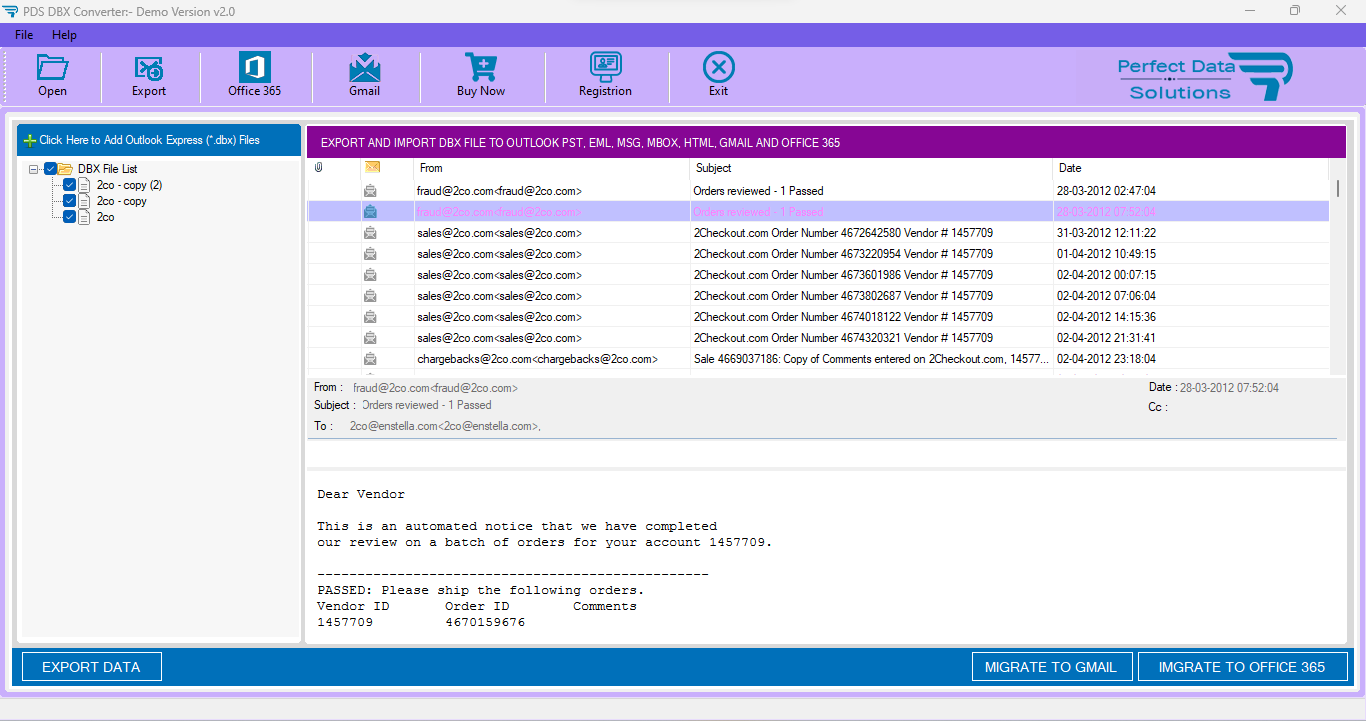Screen dimensions: 1366x721
Task: Click sender chargebacks@2co.com in the list
Action: click(537, 359)
